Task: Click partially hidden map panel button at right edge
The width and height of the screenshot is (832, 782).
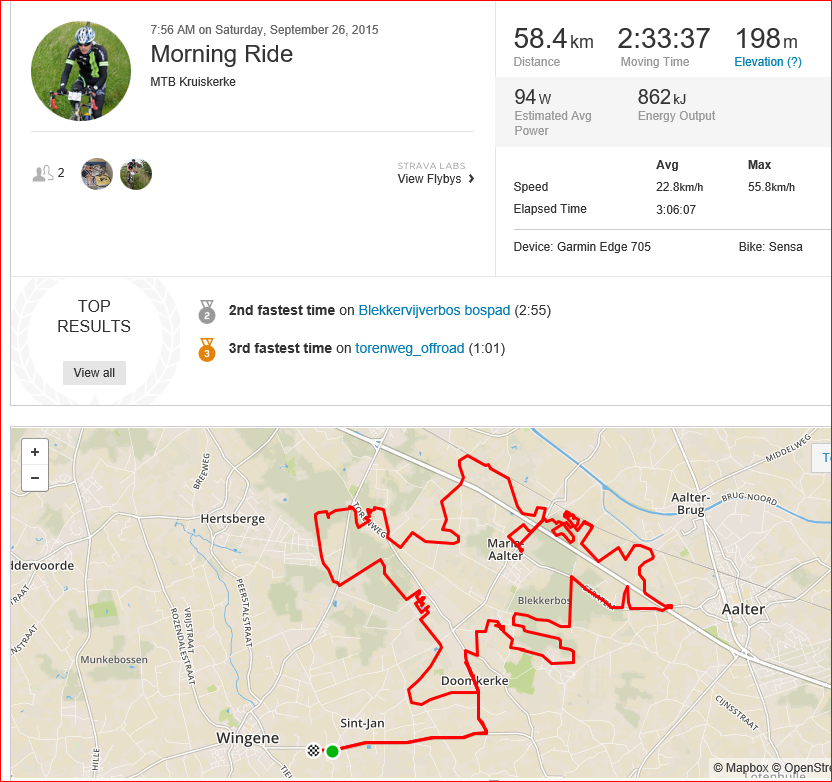Action: tap(822, 458)
